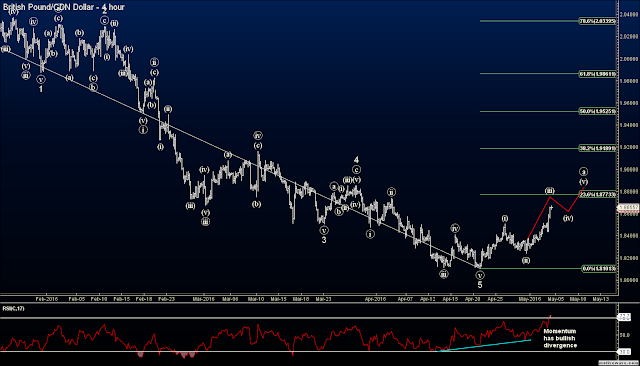Select the 61.8% Fibonacci retracement label

pyautogui.click(x=597, y=74)
